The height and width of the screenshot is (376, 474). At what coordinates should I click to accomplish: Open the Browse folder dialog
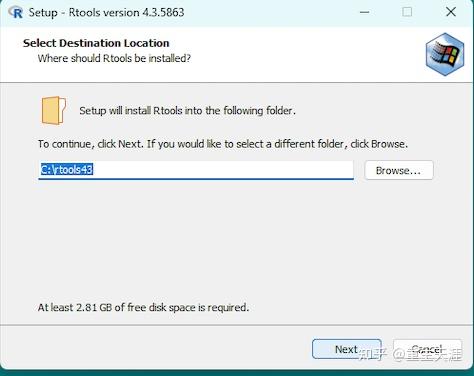399,170
